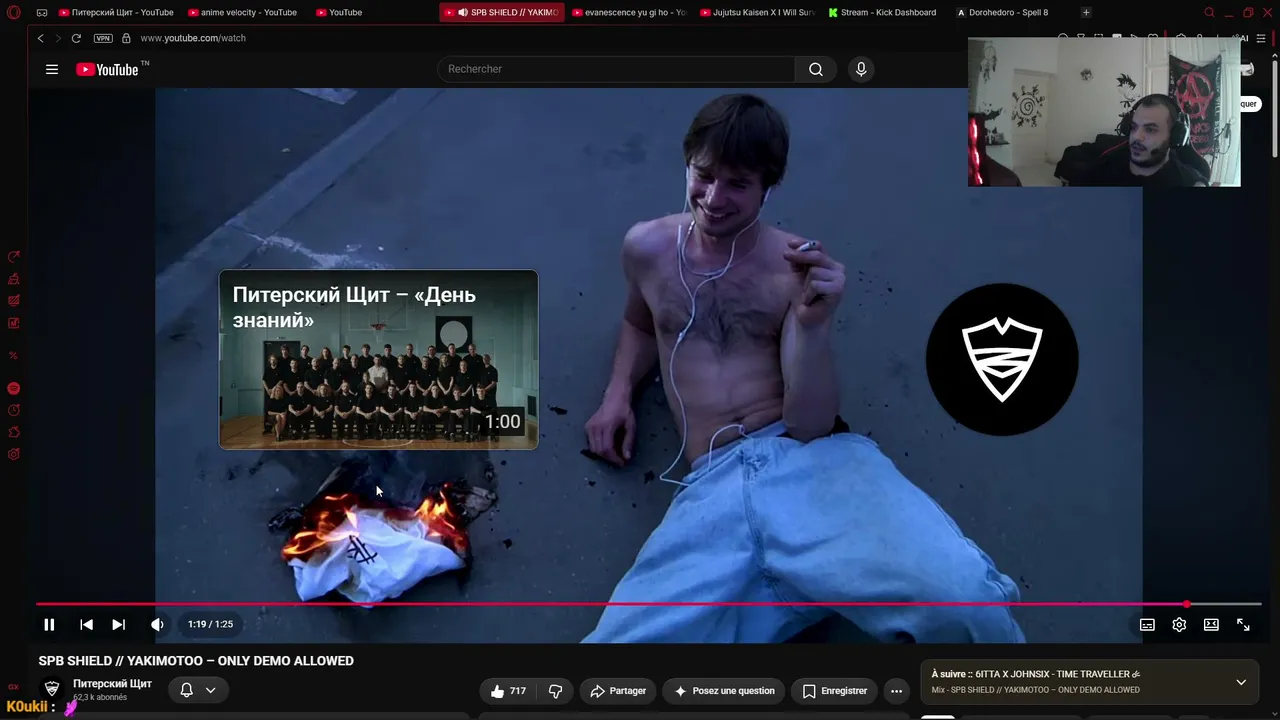Screen dimensions: 1280x720
Task: Expand the 'À suivre' mix playlist panel
Action: (x=1241, y=682)
